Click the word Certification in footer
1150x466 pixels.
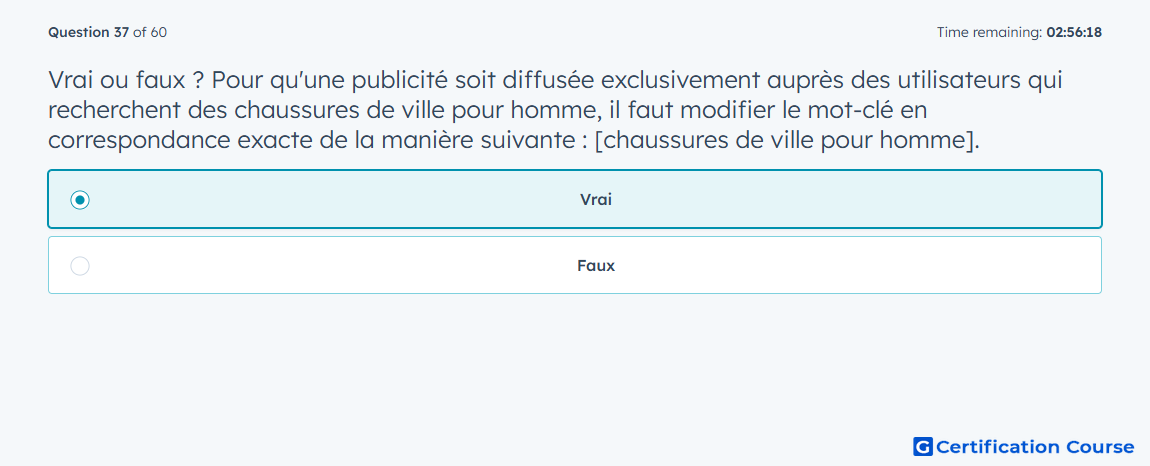pos(998,447)
